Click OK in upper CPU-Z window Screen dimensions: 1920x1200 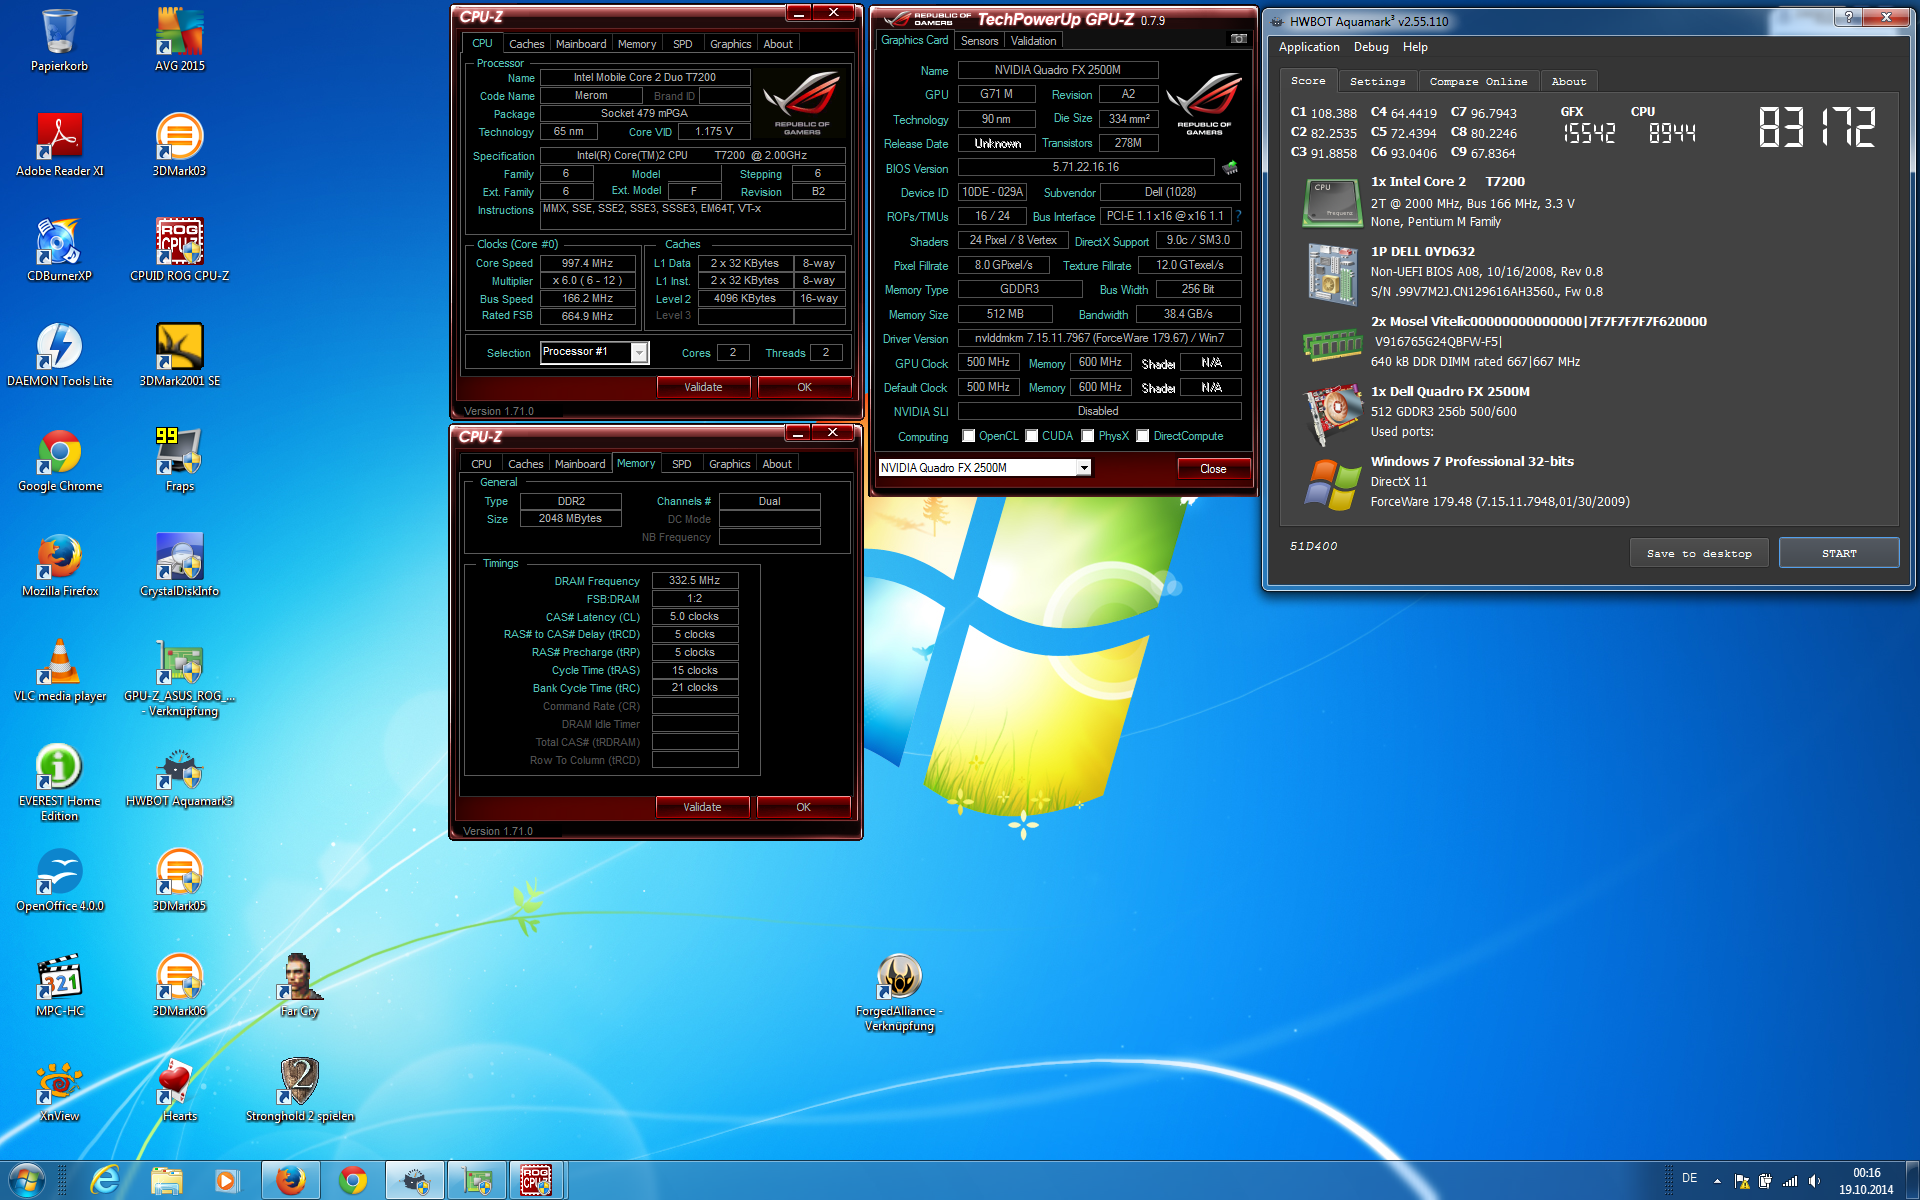pyautogui.click(x=804, y=387)
